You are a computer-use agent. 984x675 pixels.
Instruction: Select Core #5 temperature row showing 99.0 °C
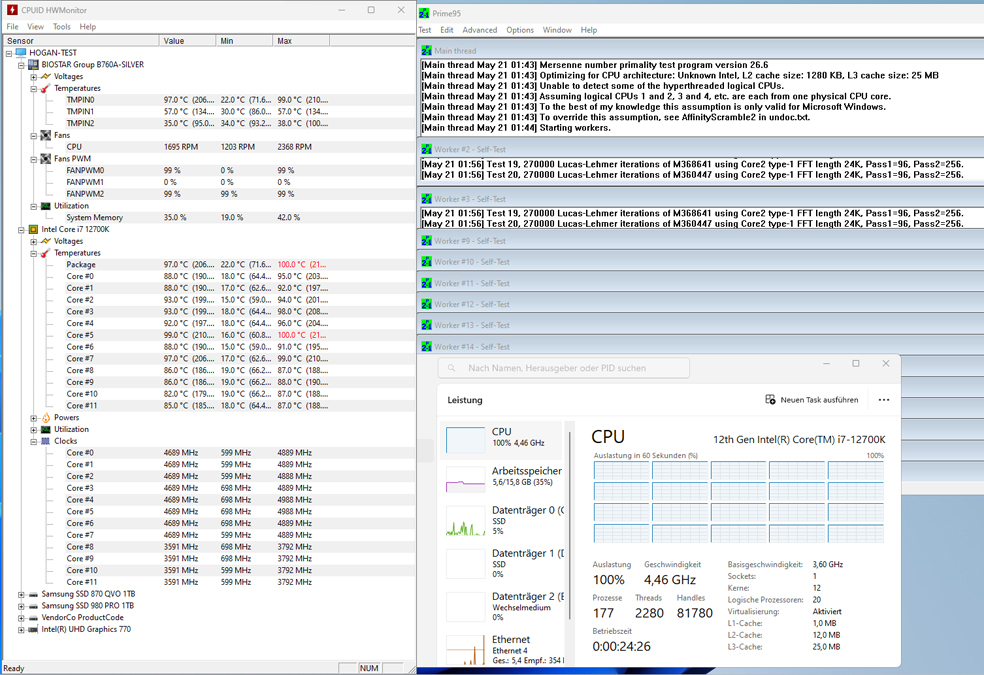pos(210,336)
